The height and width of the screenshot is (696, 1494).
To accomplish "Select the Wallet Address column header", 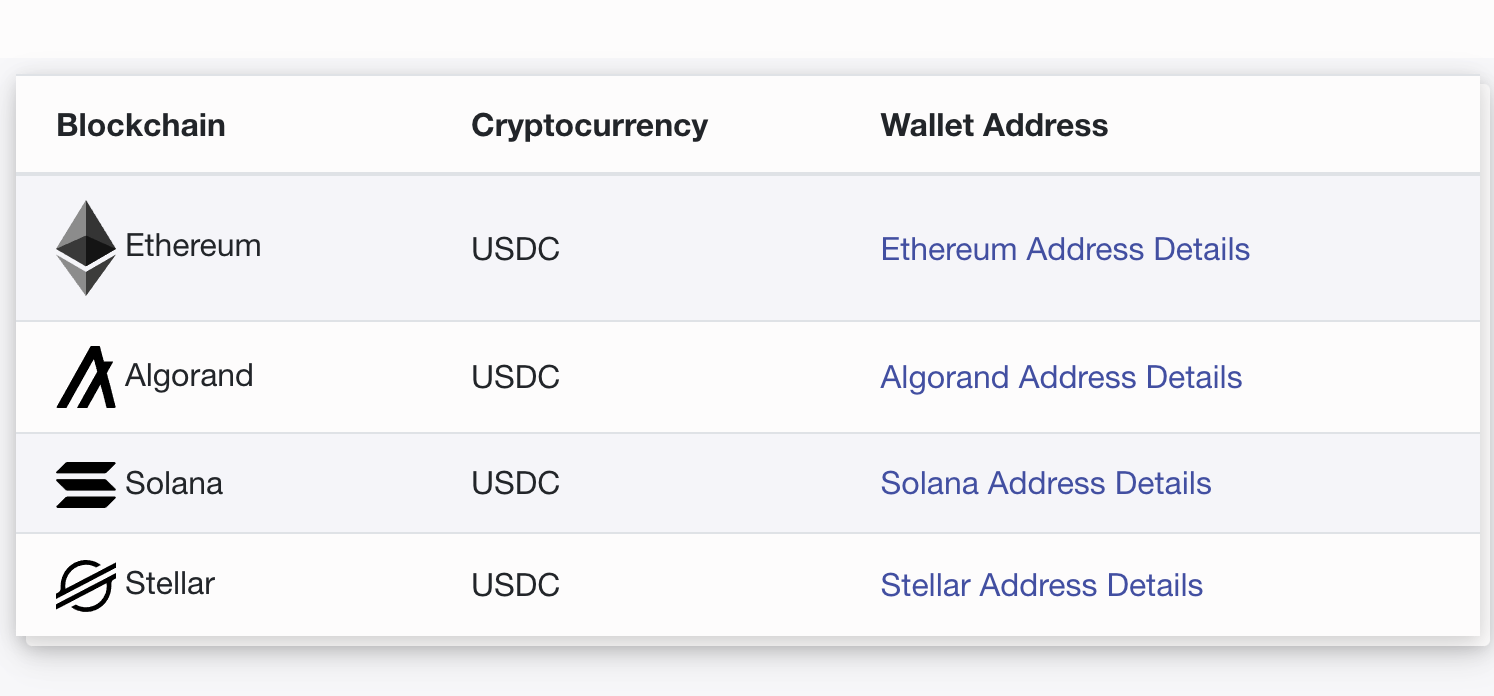I will [x=994, y=125].
